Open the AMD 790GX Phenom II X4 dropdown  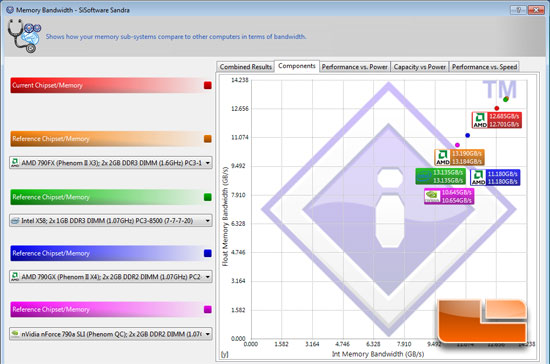point(111,277)
